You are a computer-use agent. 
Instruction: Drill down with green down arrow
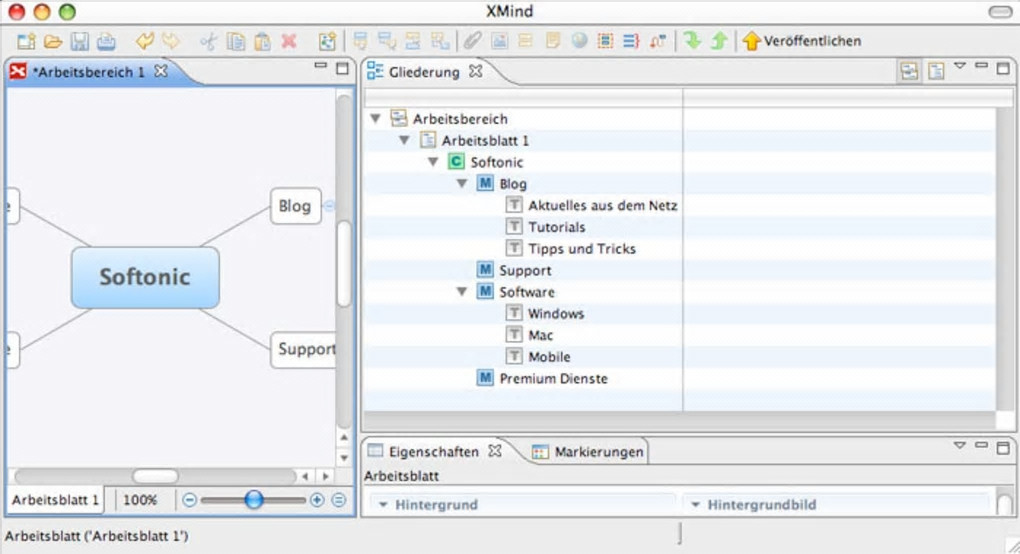tap(692, 41)
